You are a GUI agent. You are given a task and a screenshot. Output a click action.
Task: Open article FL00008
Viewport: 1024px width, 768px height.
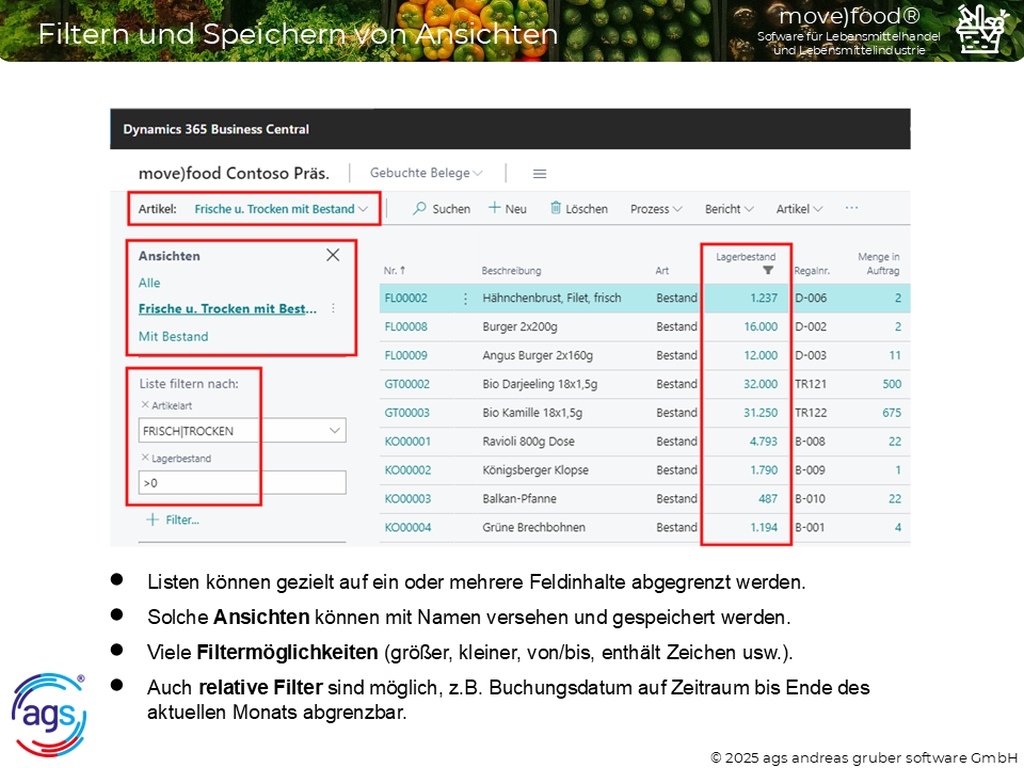[x=406, y=327]
